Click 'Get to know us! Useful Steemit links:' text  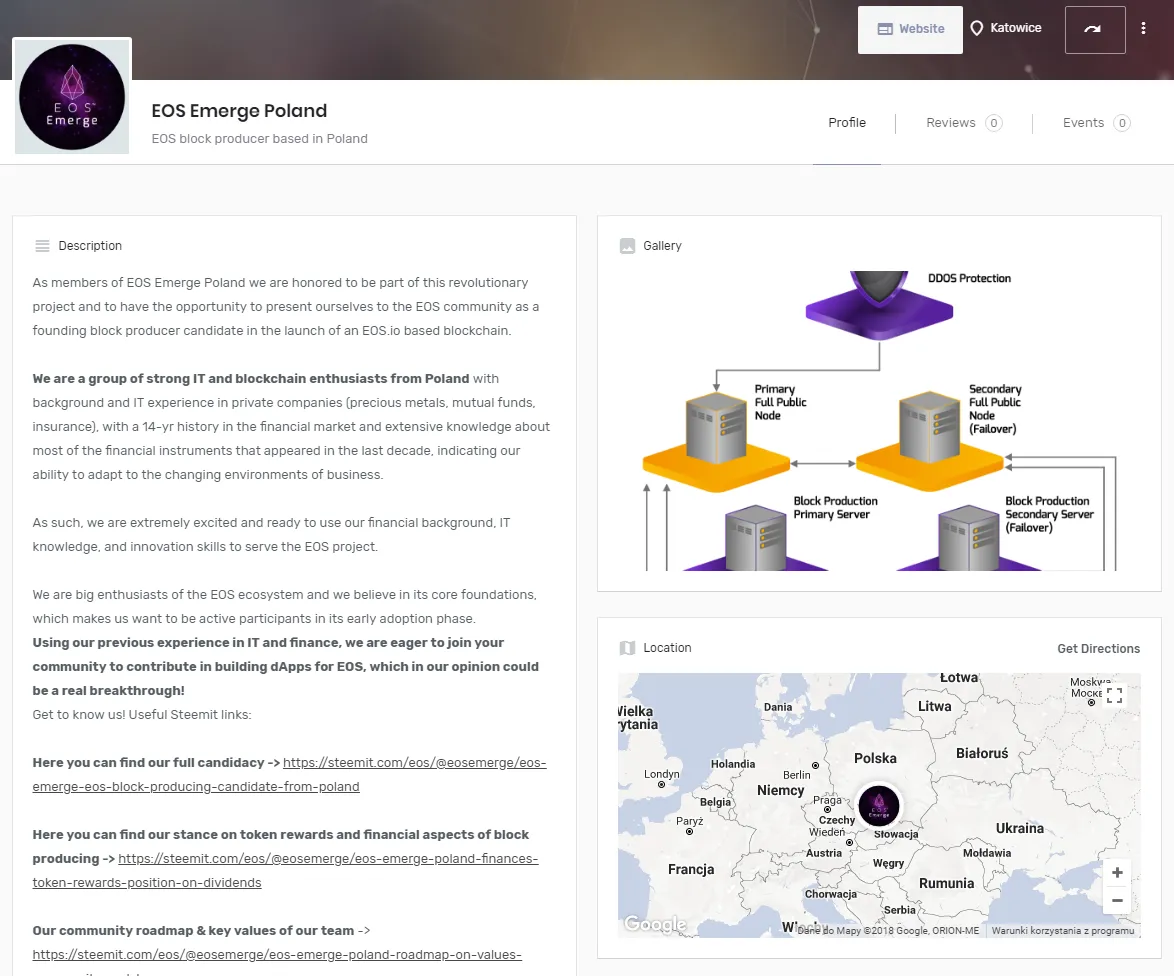point(142,715)
